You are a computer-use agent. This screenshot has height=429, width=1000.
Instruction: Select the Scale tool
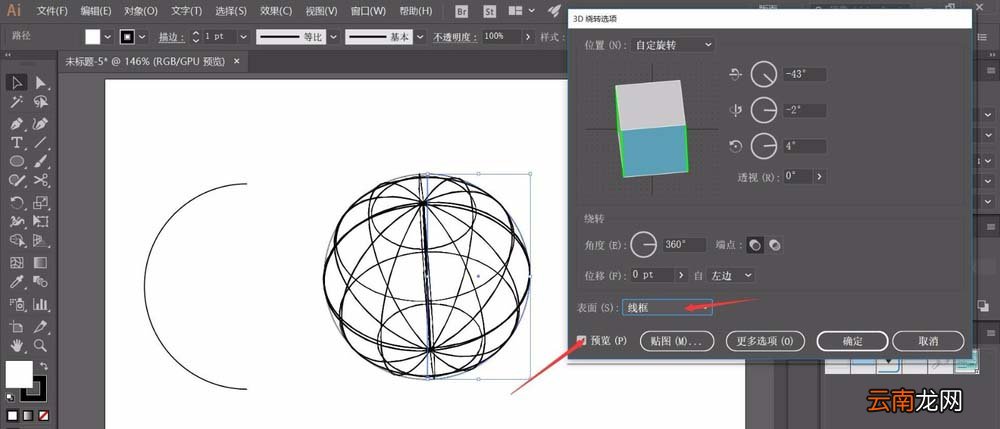[41, 203]
